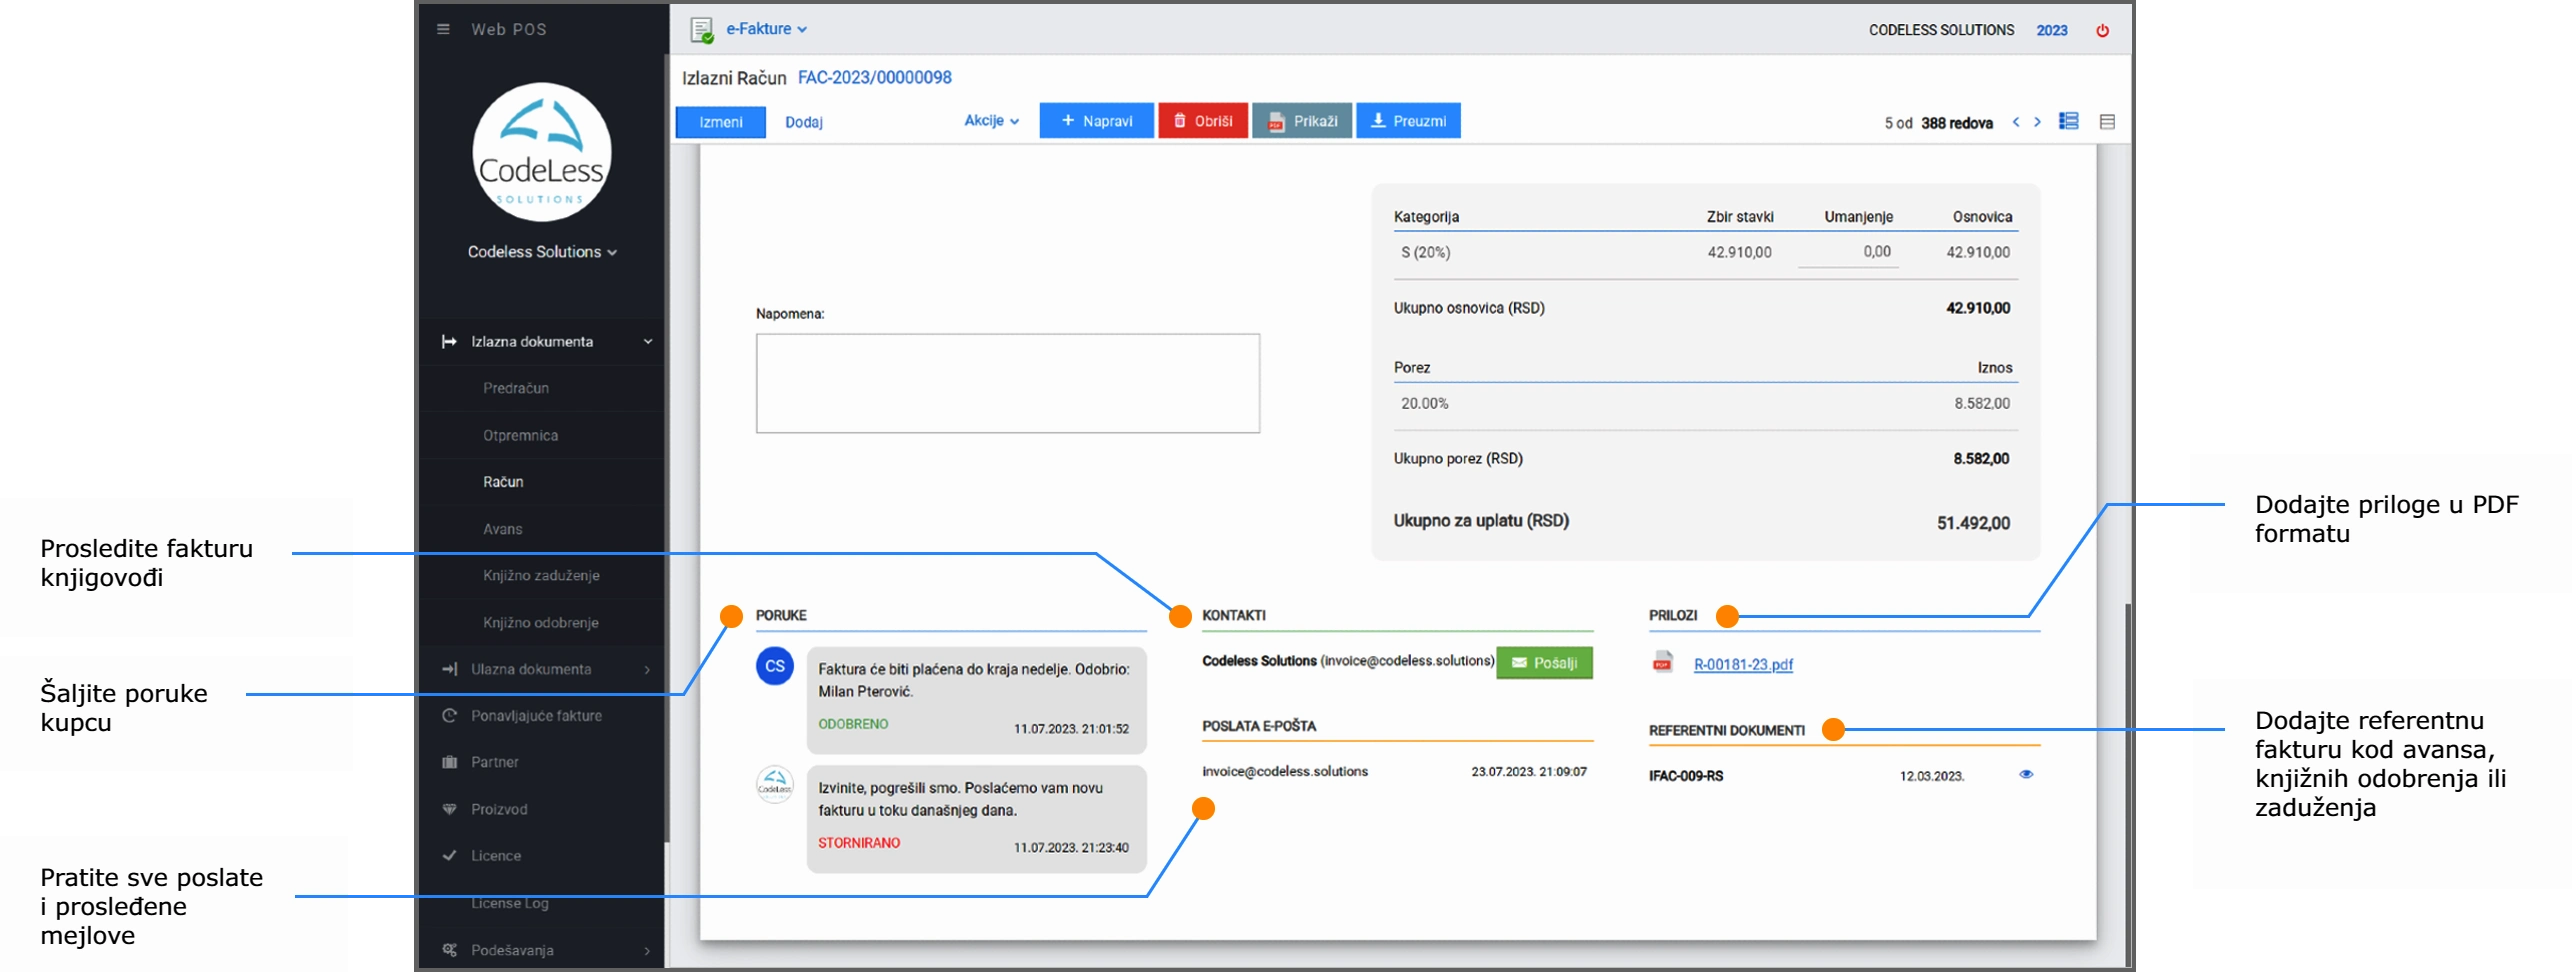Open Predračun in the sidebar

(x=516, y=388)
